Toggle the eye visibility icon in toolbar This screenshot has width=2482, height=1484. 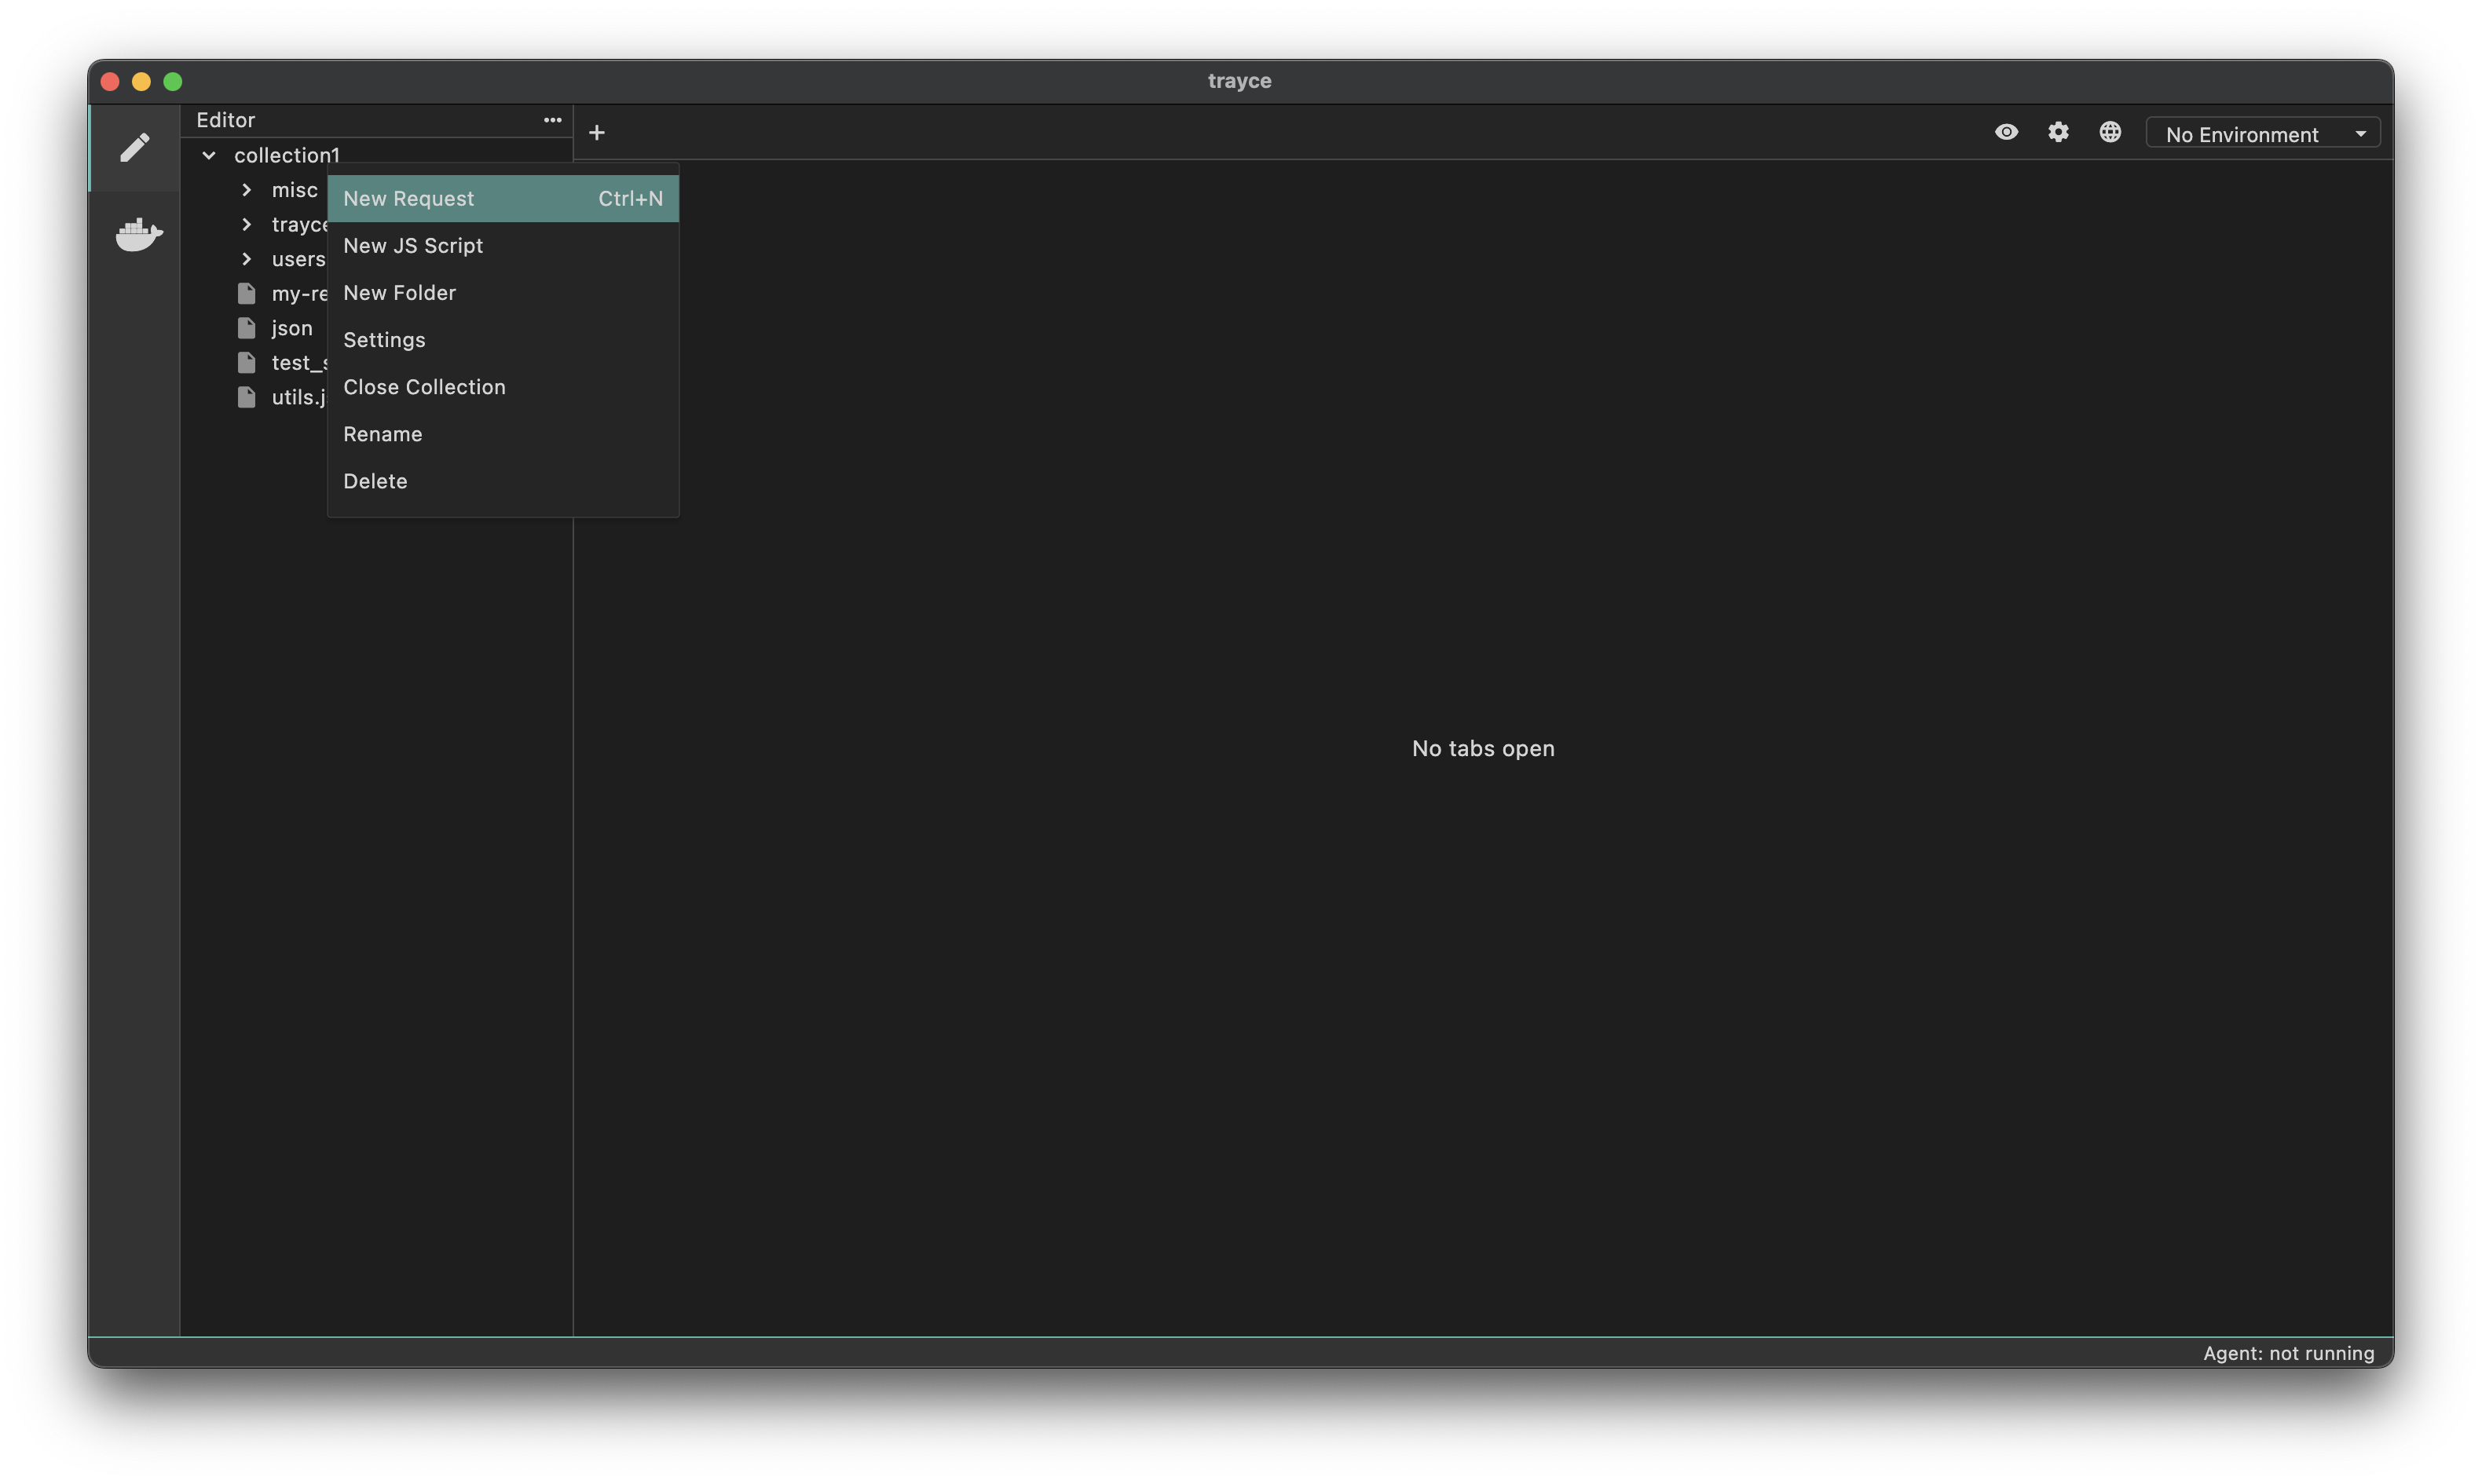click(x=2006, y=132)
